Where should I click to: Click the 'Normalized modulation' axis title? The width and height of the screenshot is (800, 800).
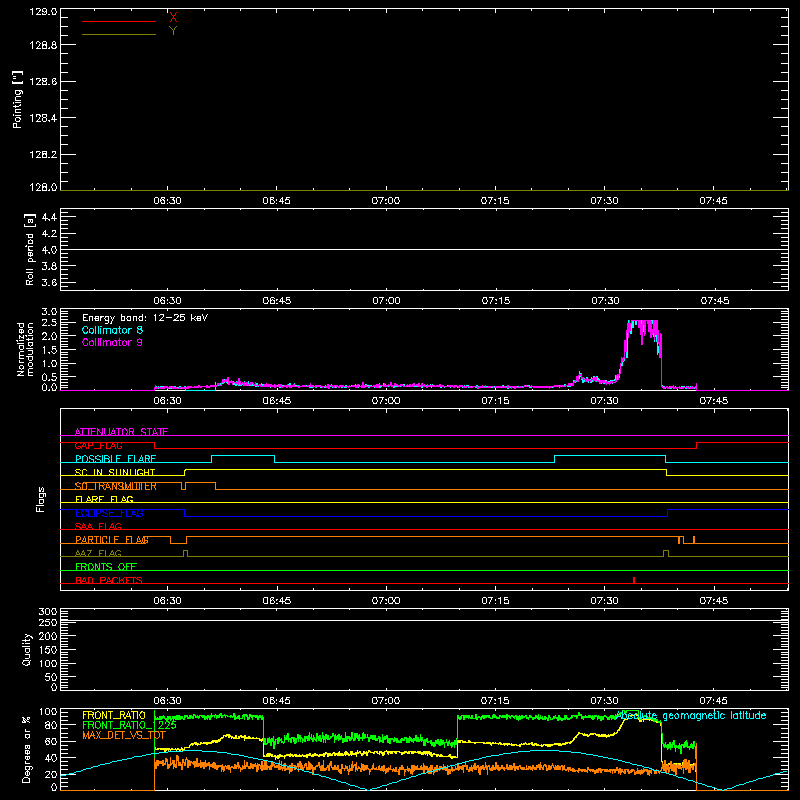pyautogui.click(x=25, y=349)
